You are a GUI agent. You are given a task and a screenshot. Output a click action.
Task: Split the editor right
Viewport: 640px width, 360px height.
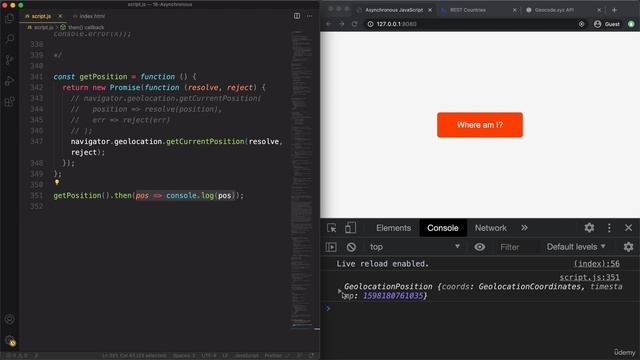pyautogui.click(x=297, y=16)
